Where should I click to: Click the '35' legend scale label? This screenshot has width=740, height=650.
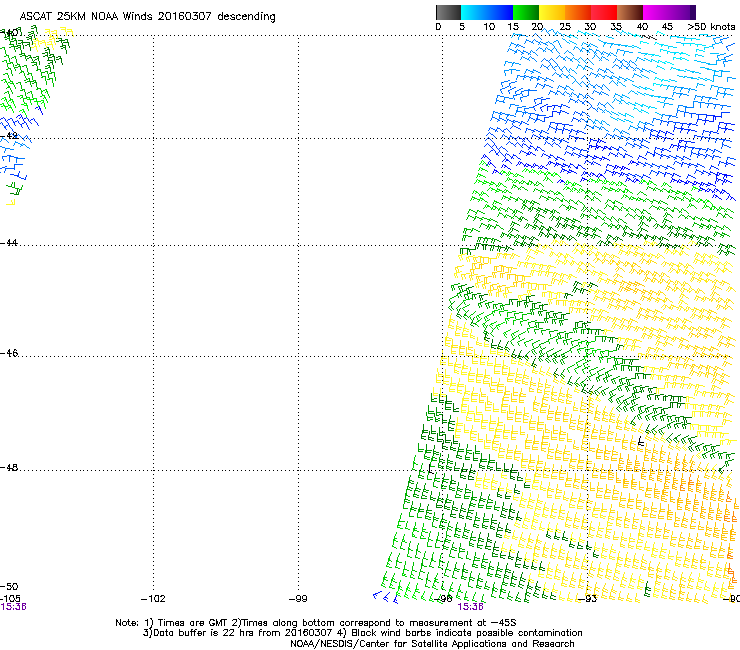click(616, 27)
